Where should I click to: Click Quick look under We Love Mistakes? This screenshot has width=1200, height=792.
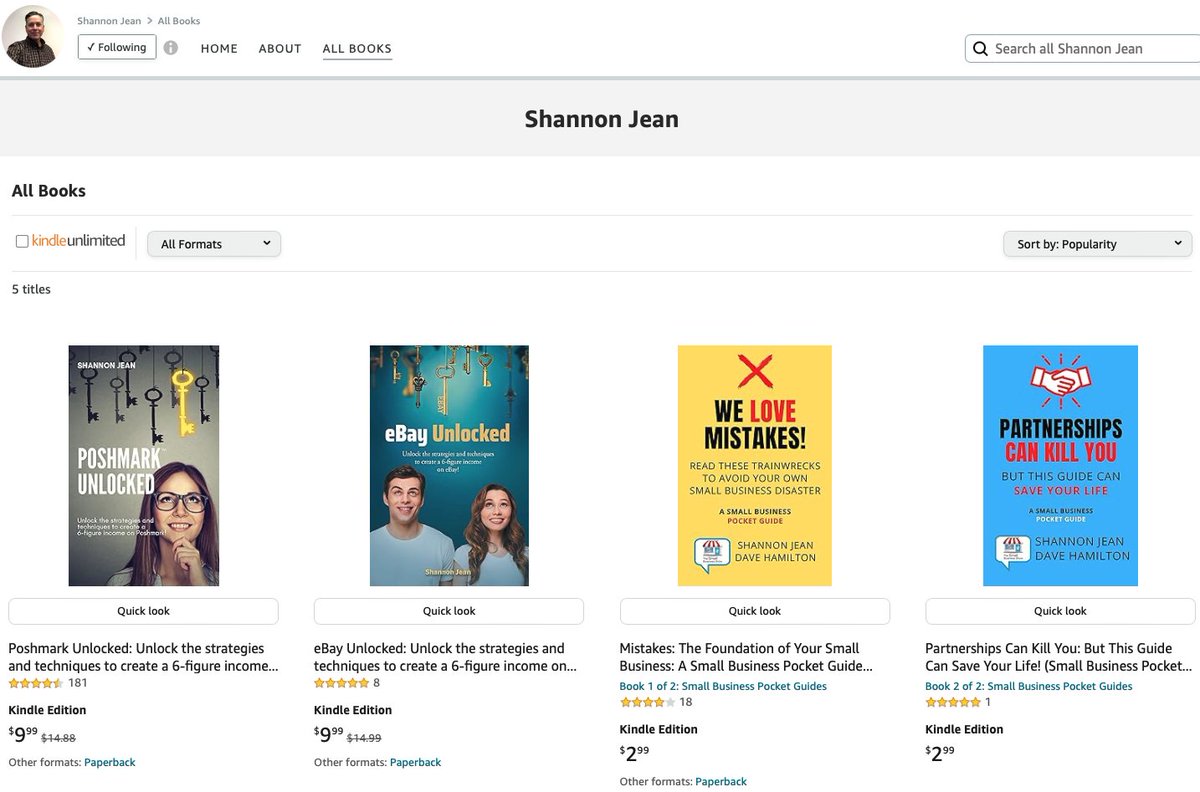point(755,611)
